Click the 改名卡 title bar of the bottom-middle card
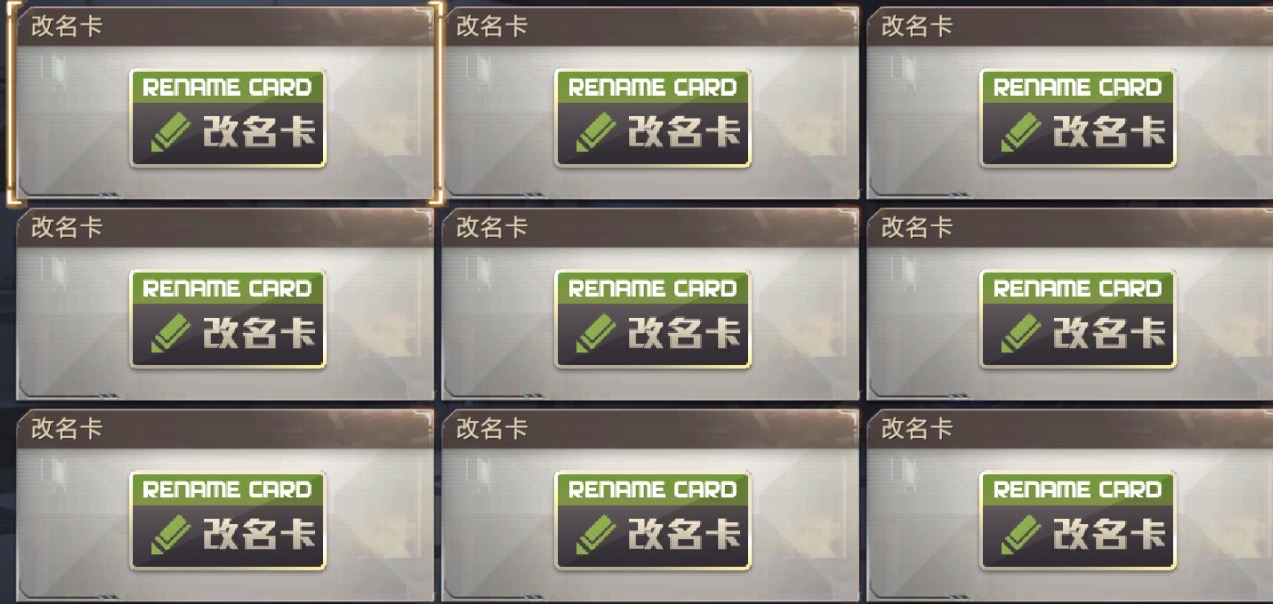1273x604 pixels. click(x=651, y=429)
